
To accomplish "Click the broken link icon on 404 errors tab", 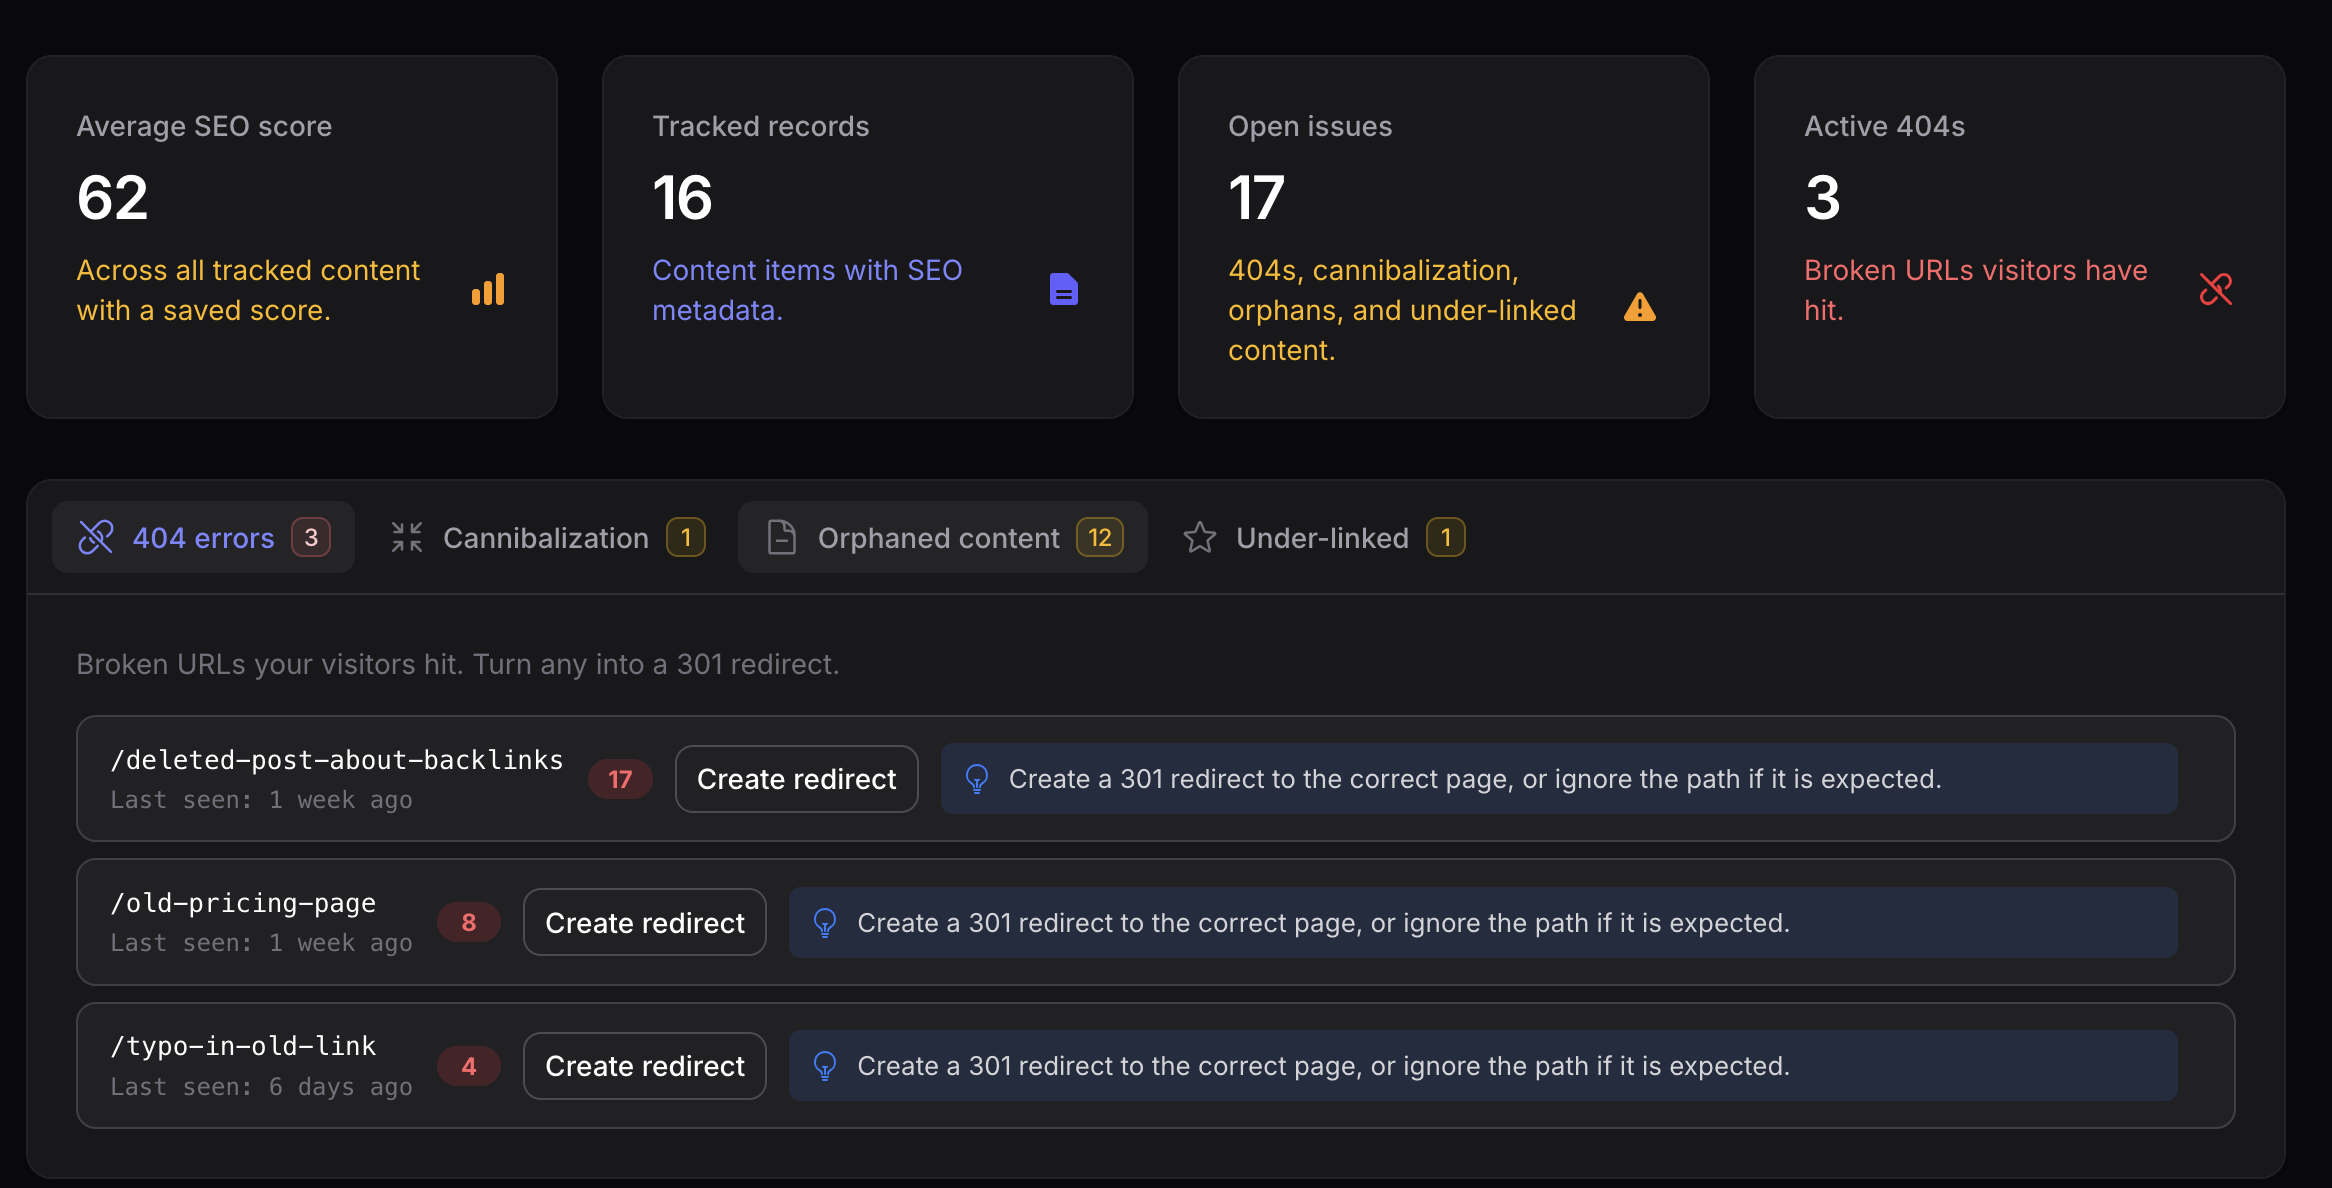I will coord(96,538).
